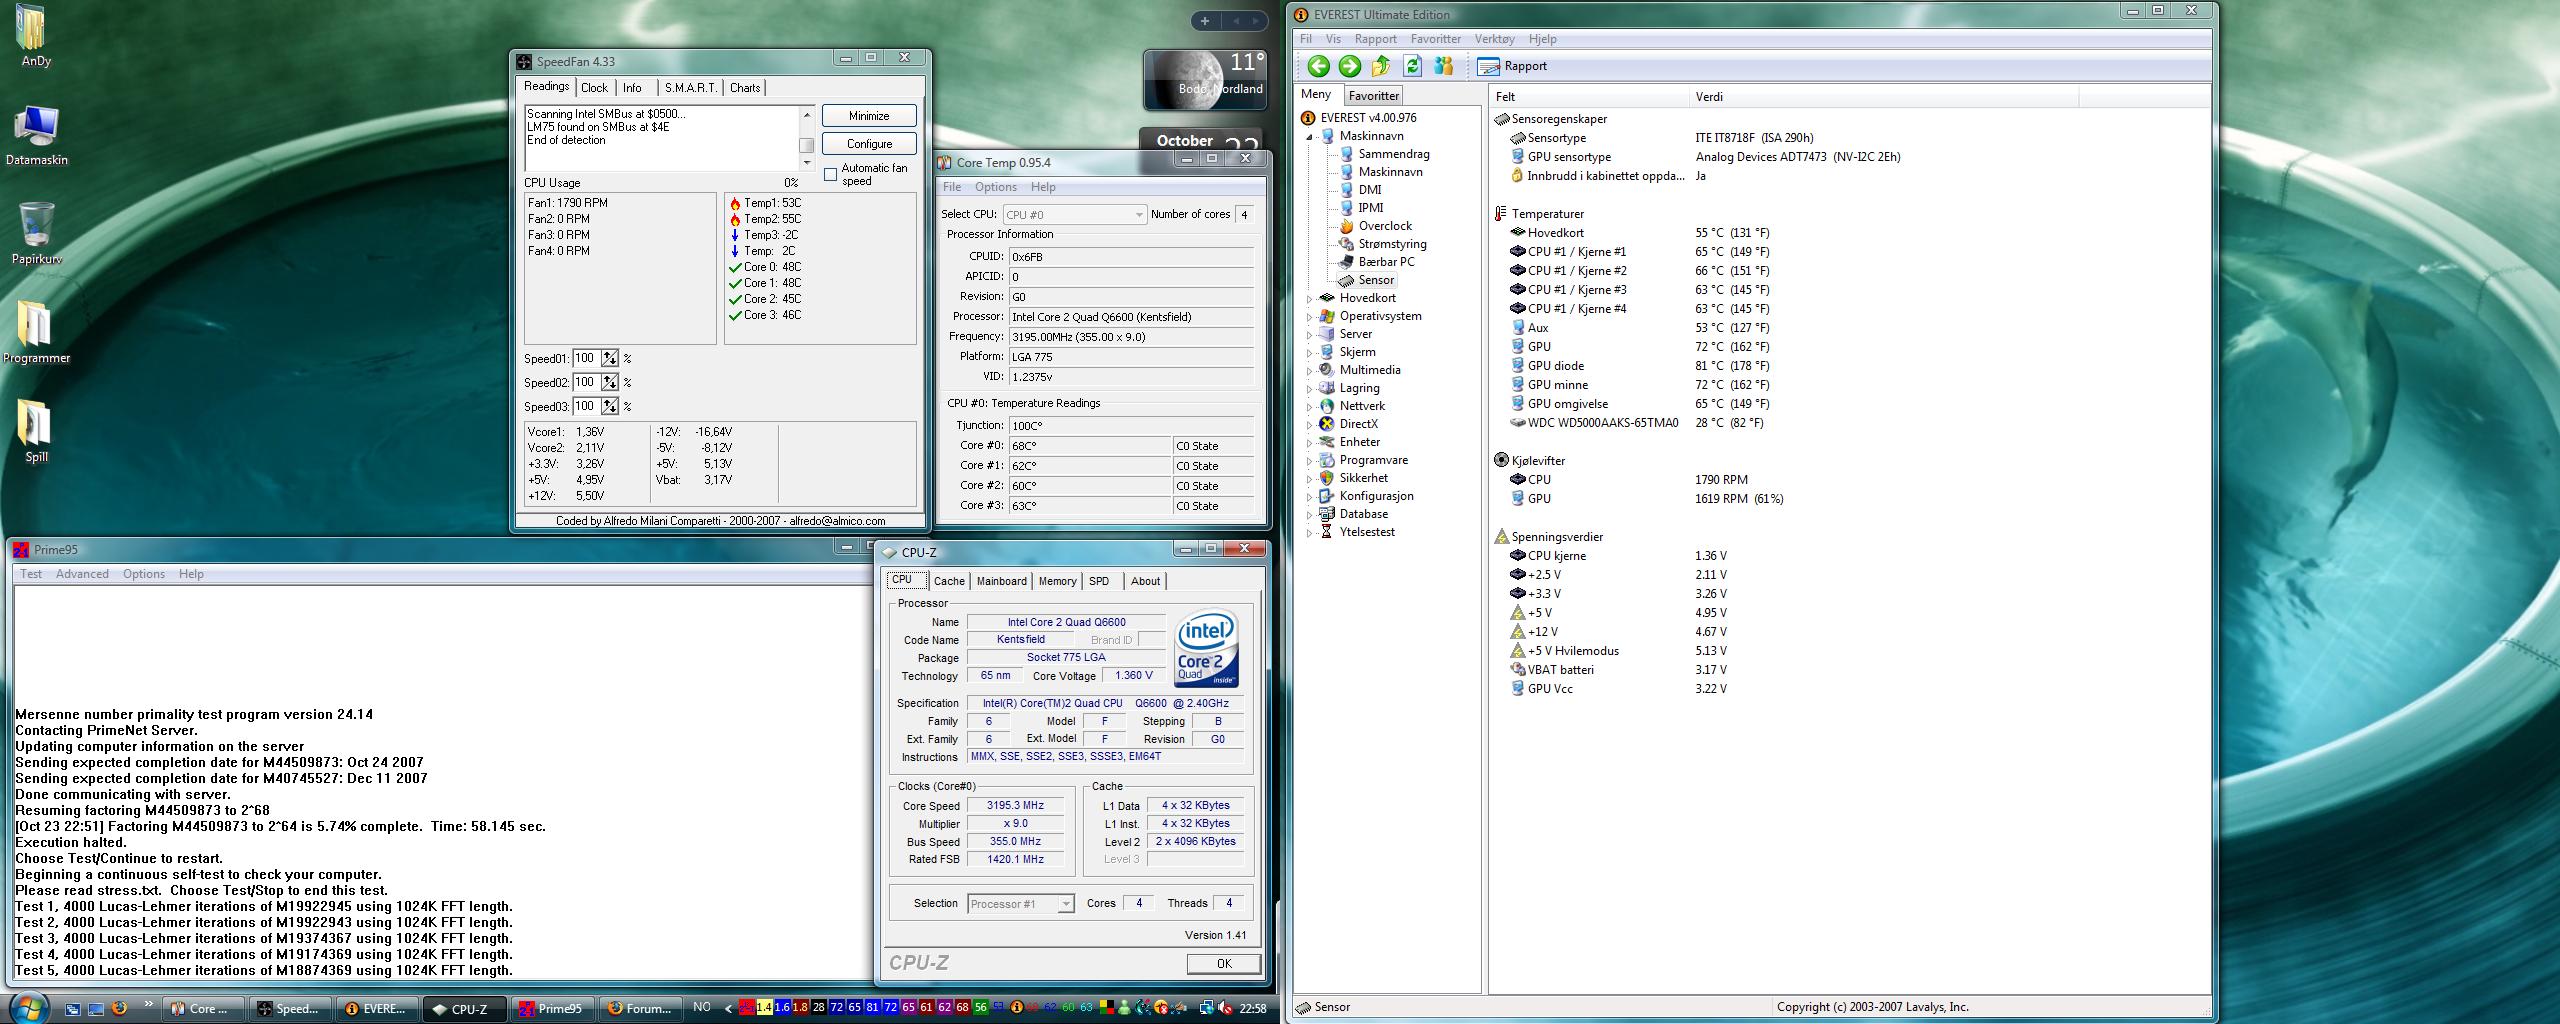Screen dimensions: 2560x1024
Task: Select the DirectX icon in EVEREST tree
Action: coord(1326,424)
